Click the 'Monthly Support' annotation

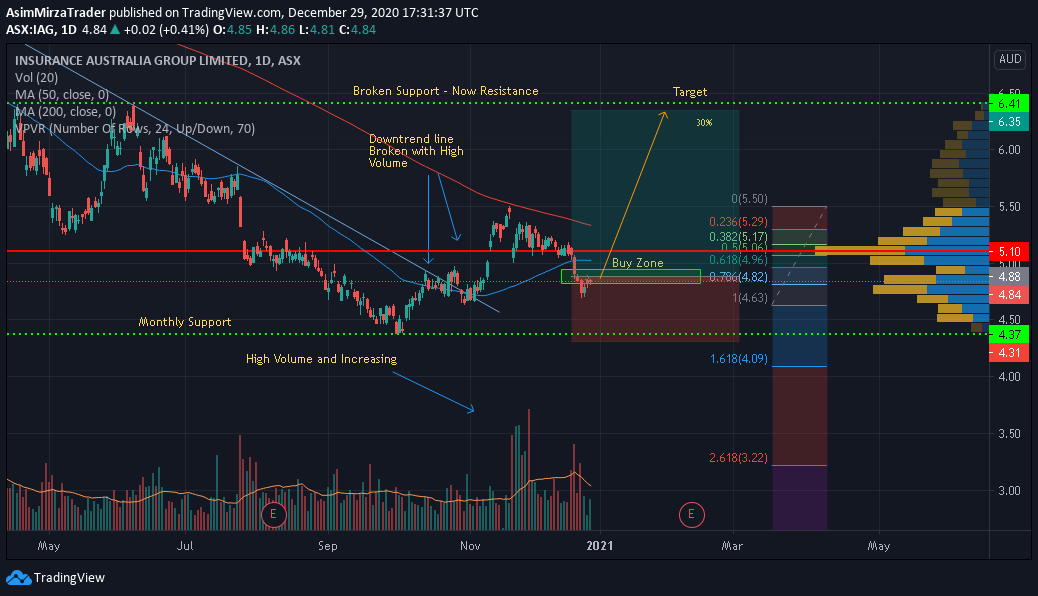[x=185, y=322]
